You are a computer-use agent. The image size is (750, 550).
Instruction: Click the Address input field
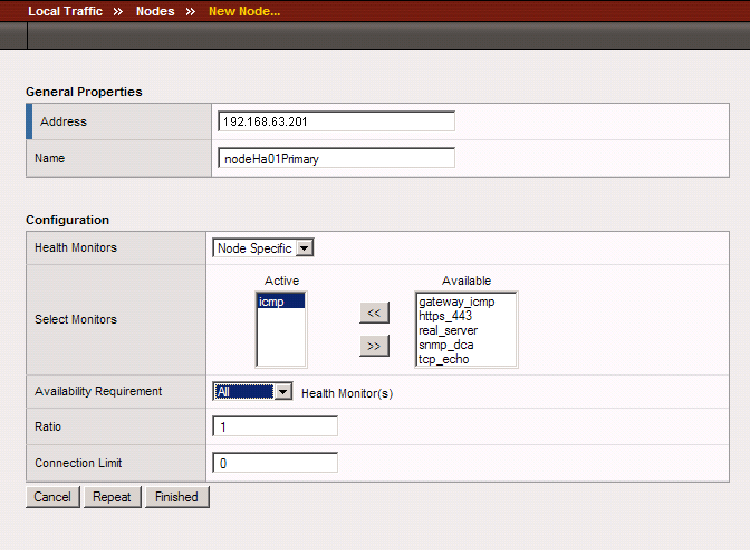(336, 122)
